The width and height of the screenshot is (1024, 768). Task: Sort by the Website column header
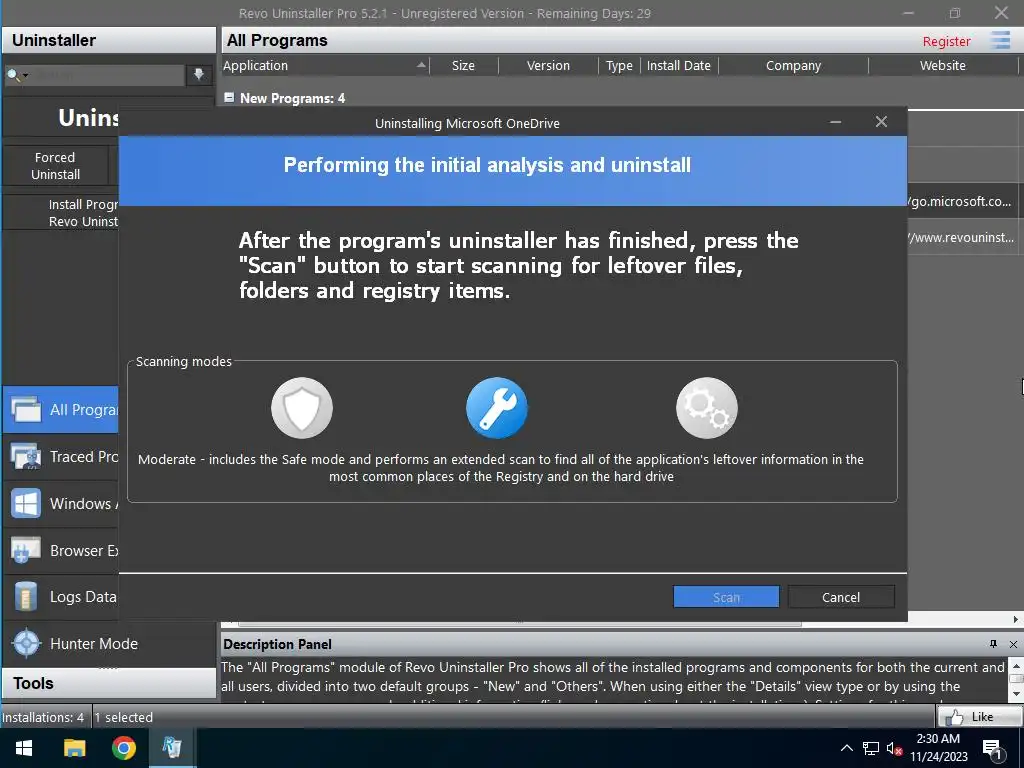(942, 65)
